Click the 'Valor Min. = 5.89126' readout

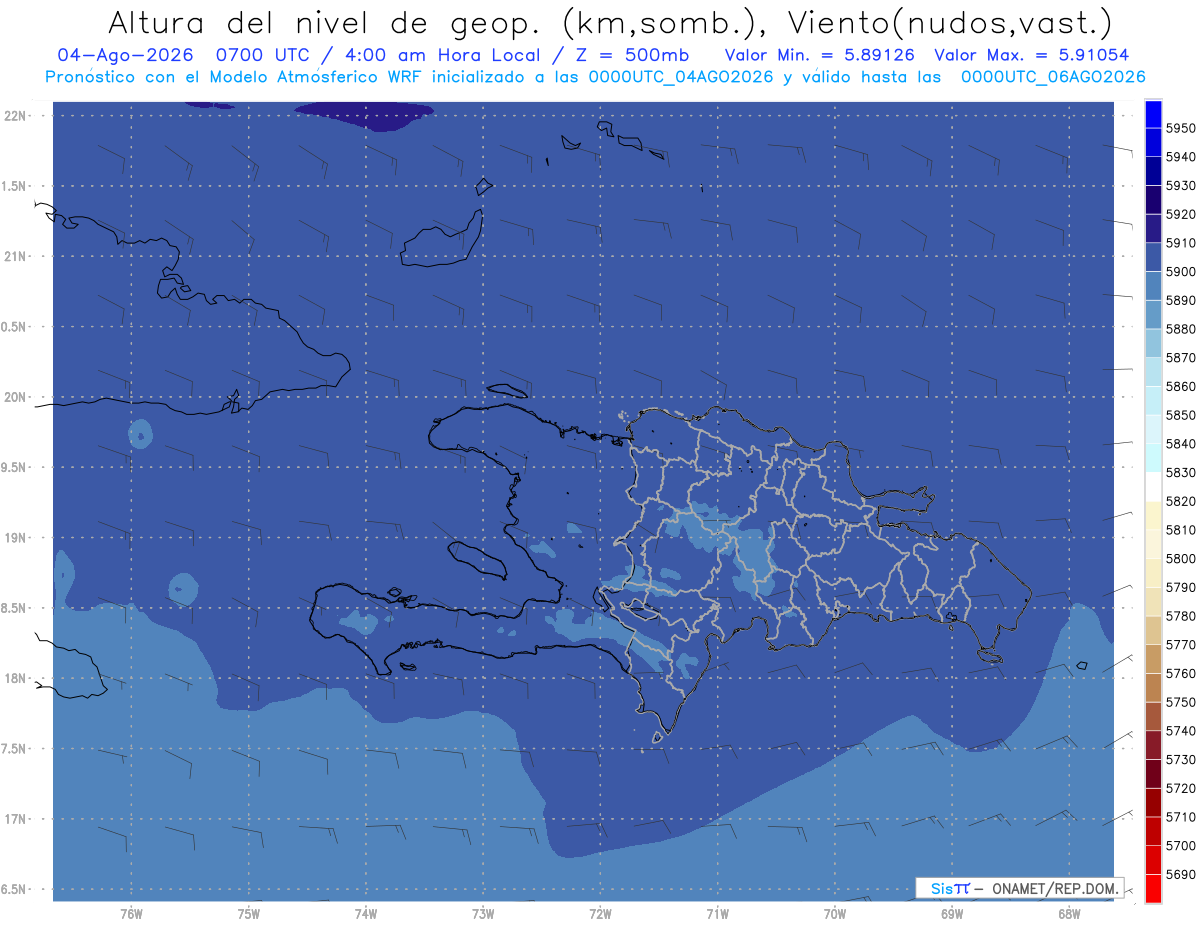819,55
